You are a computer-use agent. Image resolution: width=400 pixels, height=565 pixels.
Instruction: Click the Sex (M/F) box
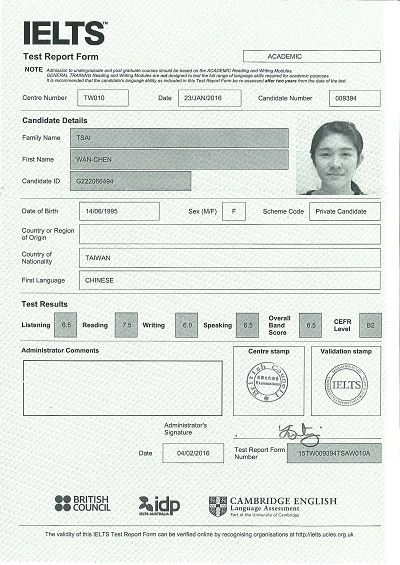[x=234, y=212]
